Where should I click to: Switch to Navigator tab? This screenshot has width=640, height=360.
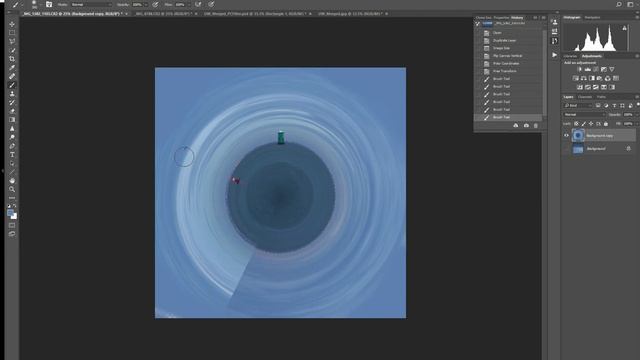coord(592,18)
